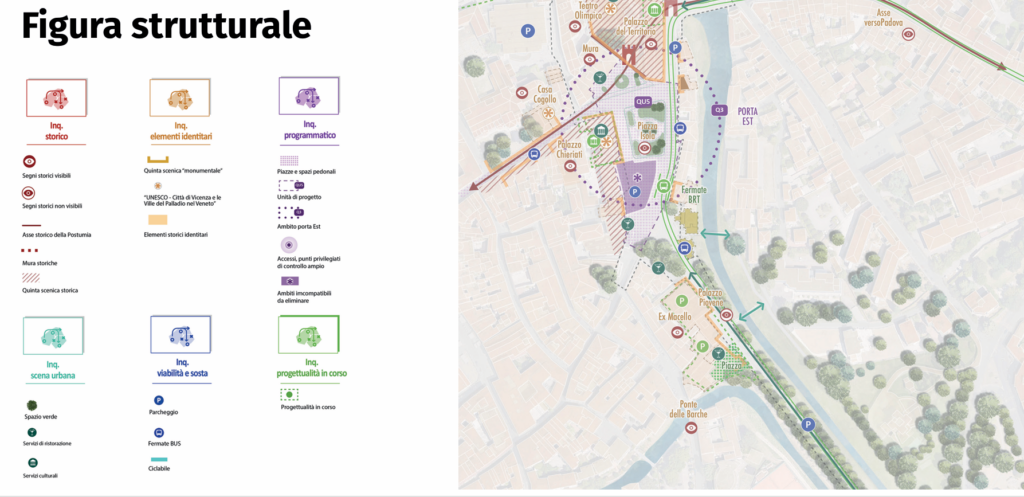
Task: Select the green Inq. progettualità in corso icon
Action: [x=309, y=336]
